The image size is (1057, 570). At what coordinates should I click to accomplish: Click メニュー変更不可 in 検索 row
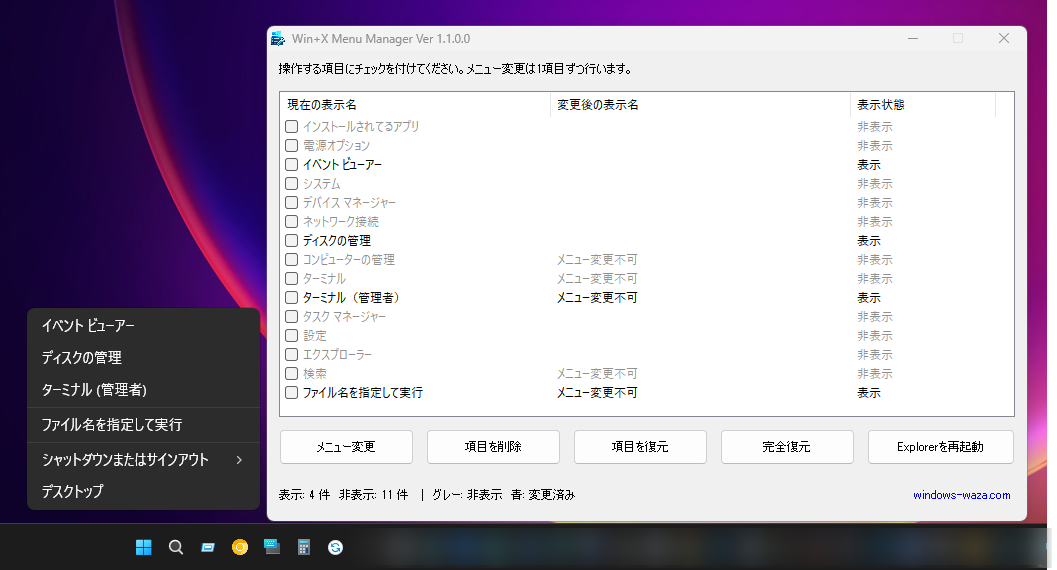[x=597, y=374]
